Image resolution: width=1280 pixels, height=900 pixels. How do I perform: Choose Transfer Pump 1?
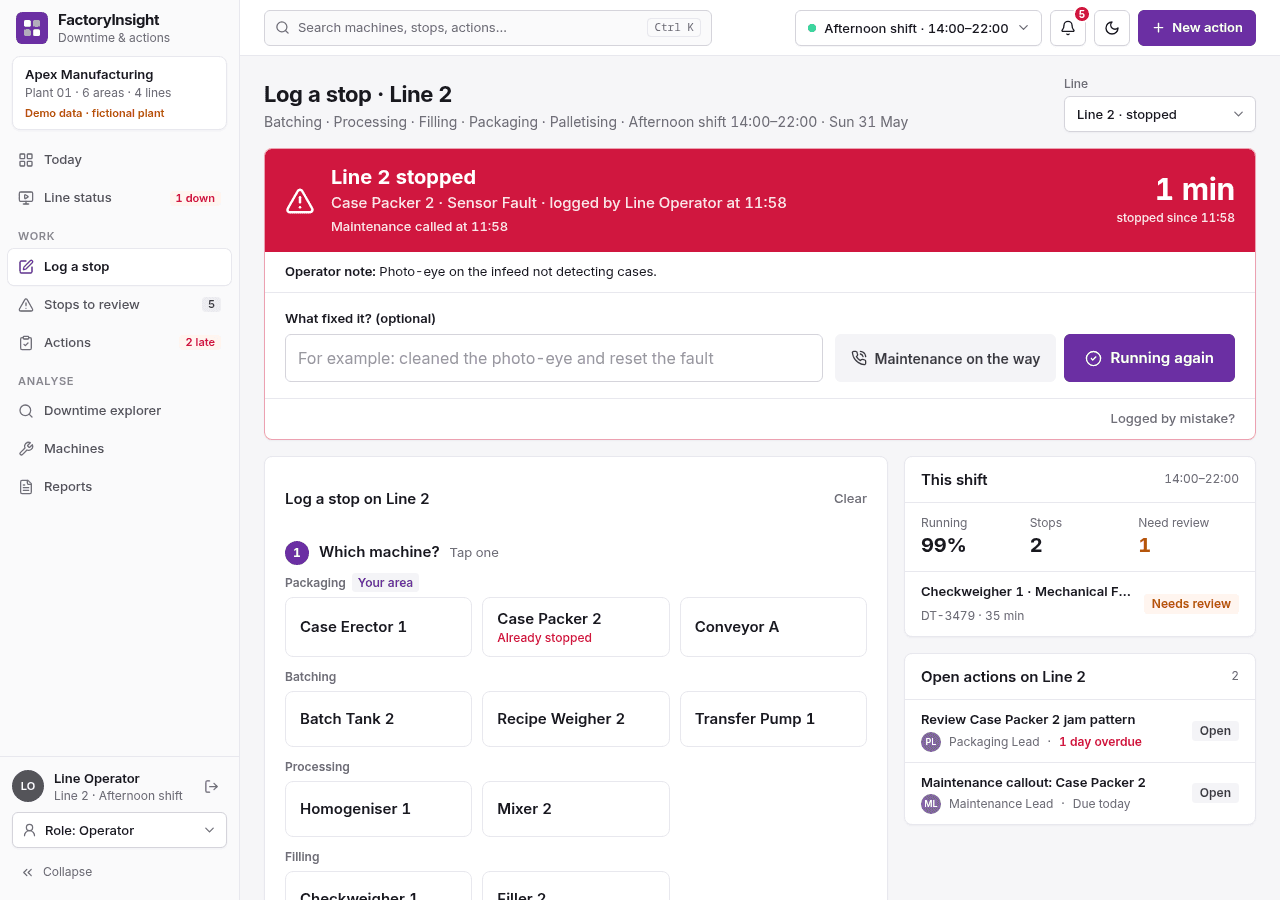tap(773, 719)
